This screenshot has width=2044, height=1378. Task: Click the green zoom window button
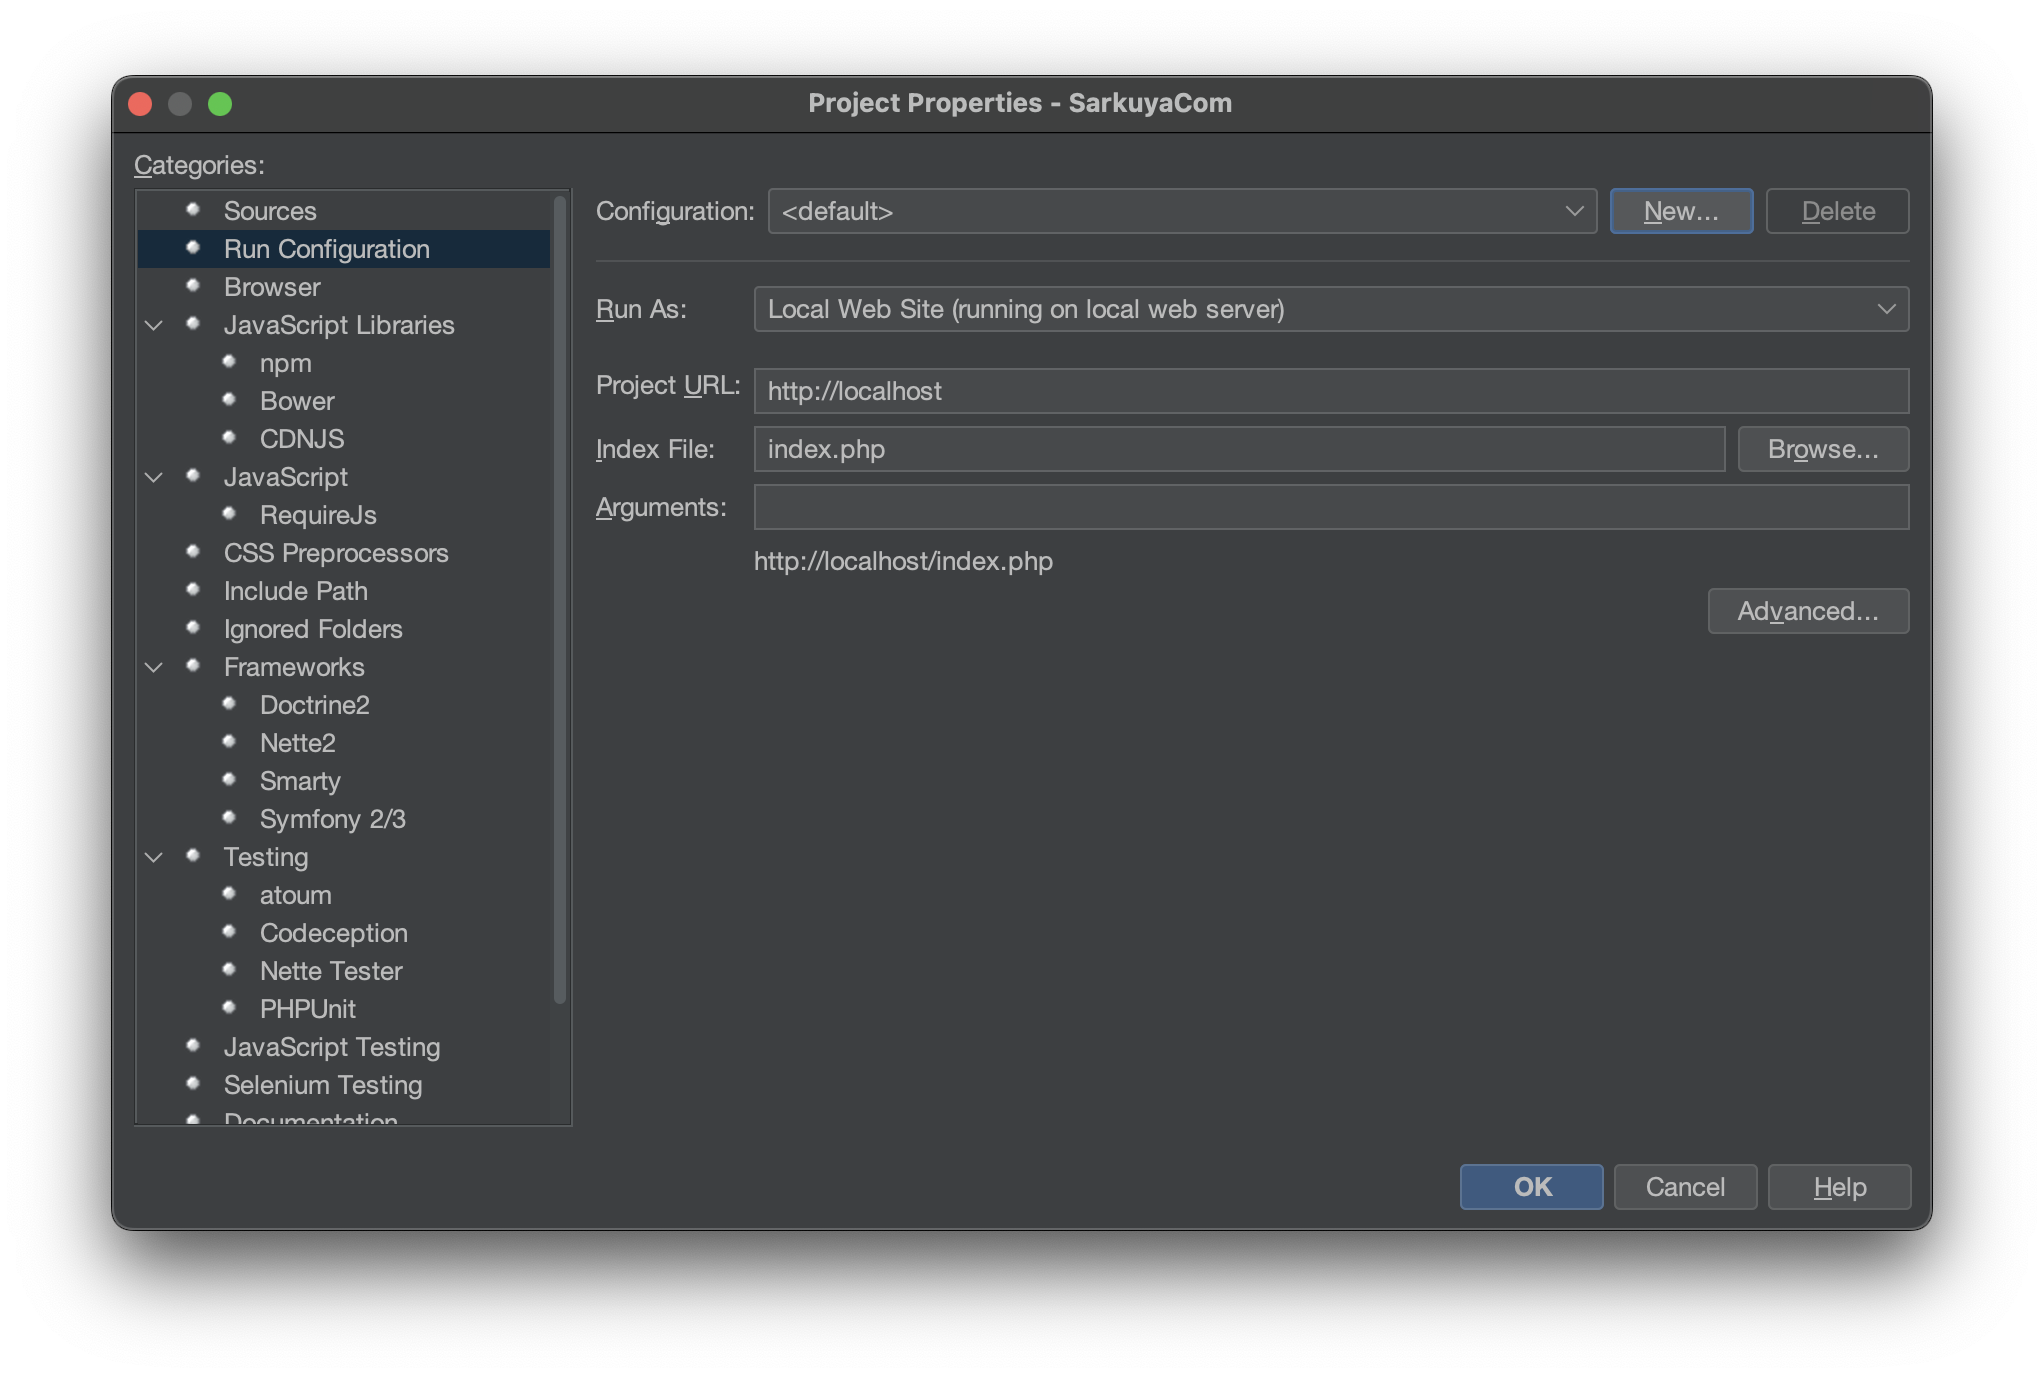pos(220,104)
